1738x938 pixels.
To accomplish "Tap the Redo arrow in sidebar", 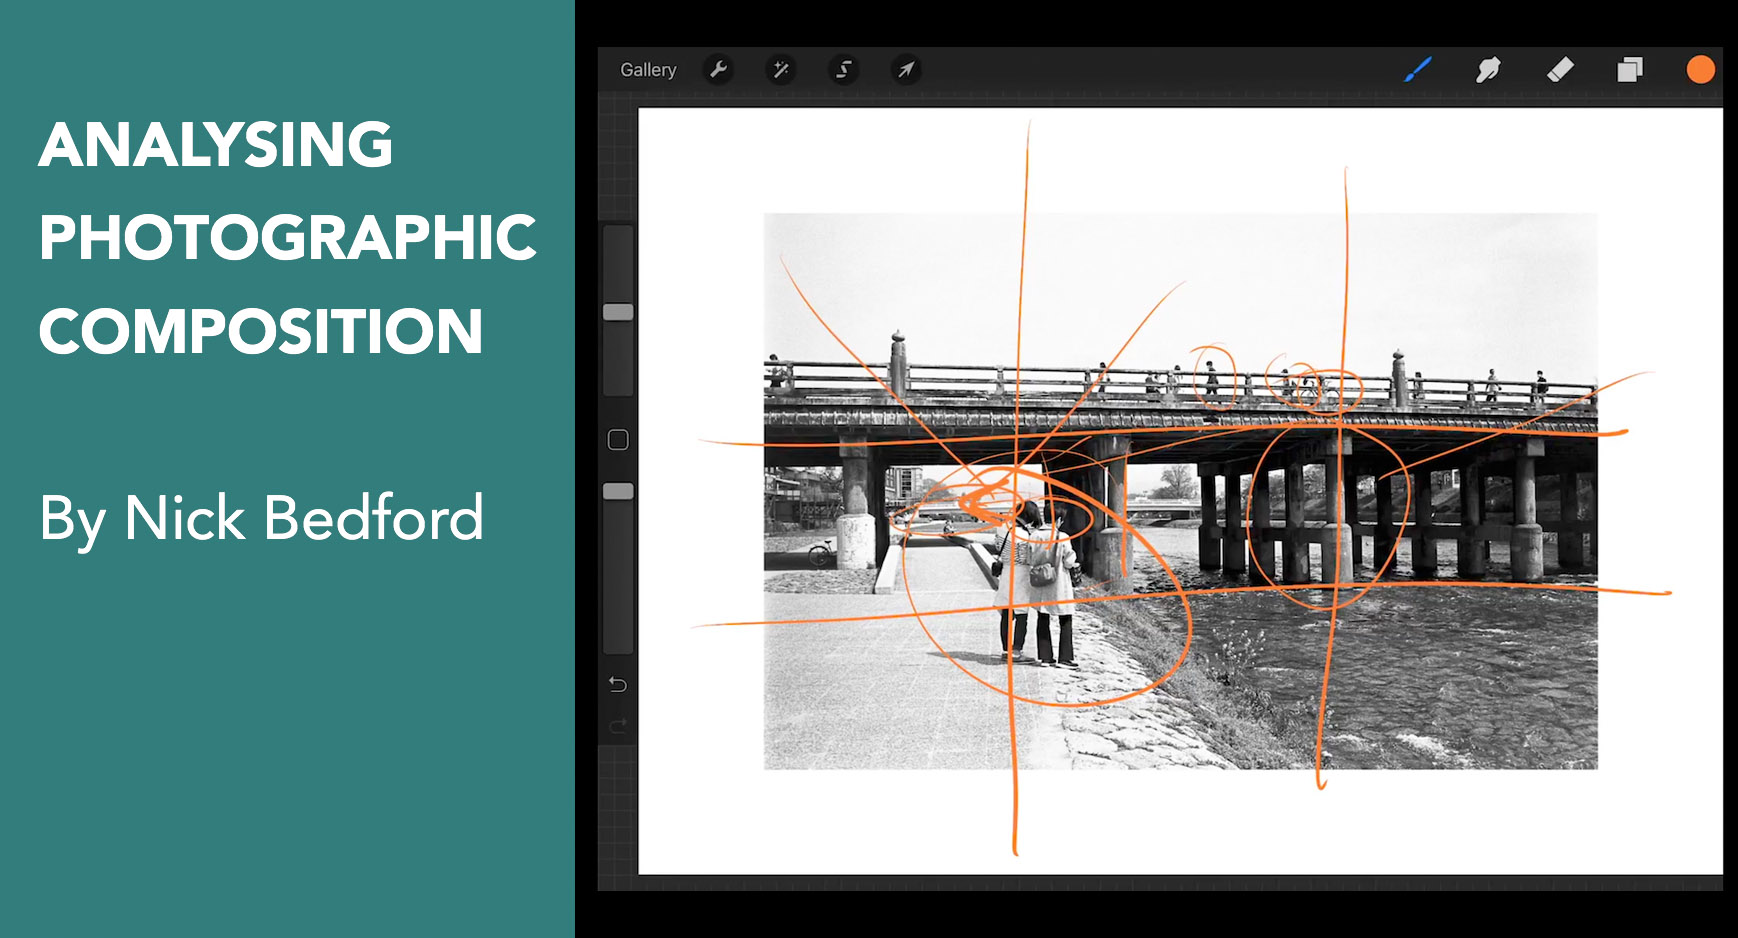I will coord(618,726).
